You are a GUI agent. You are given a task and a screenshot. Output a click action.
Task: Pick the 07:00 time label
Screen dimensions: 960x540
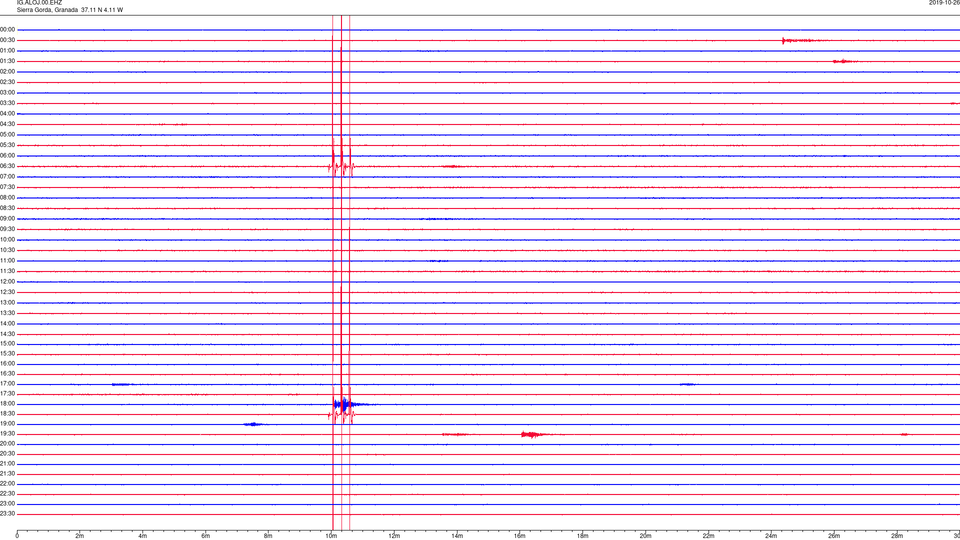tap(7, 176)
